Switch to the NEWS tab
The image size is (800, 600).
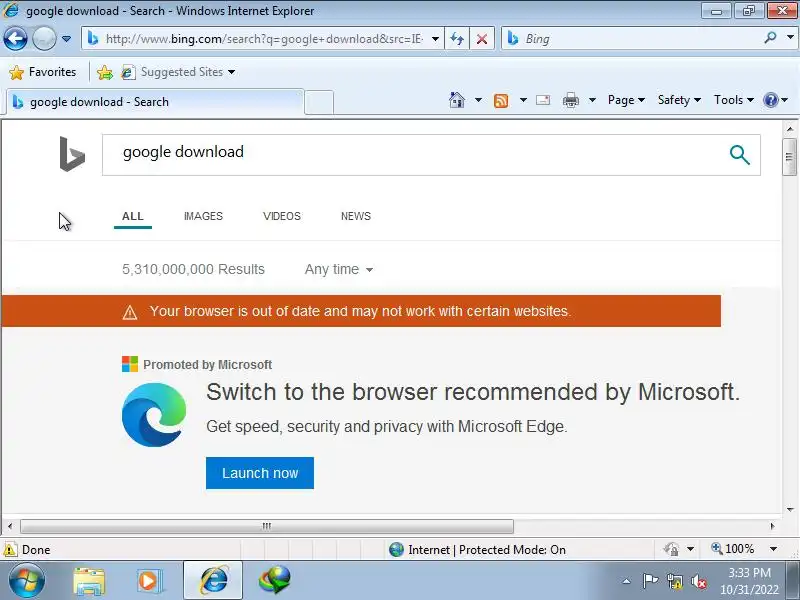pos(356,216)
